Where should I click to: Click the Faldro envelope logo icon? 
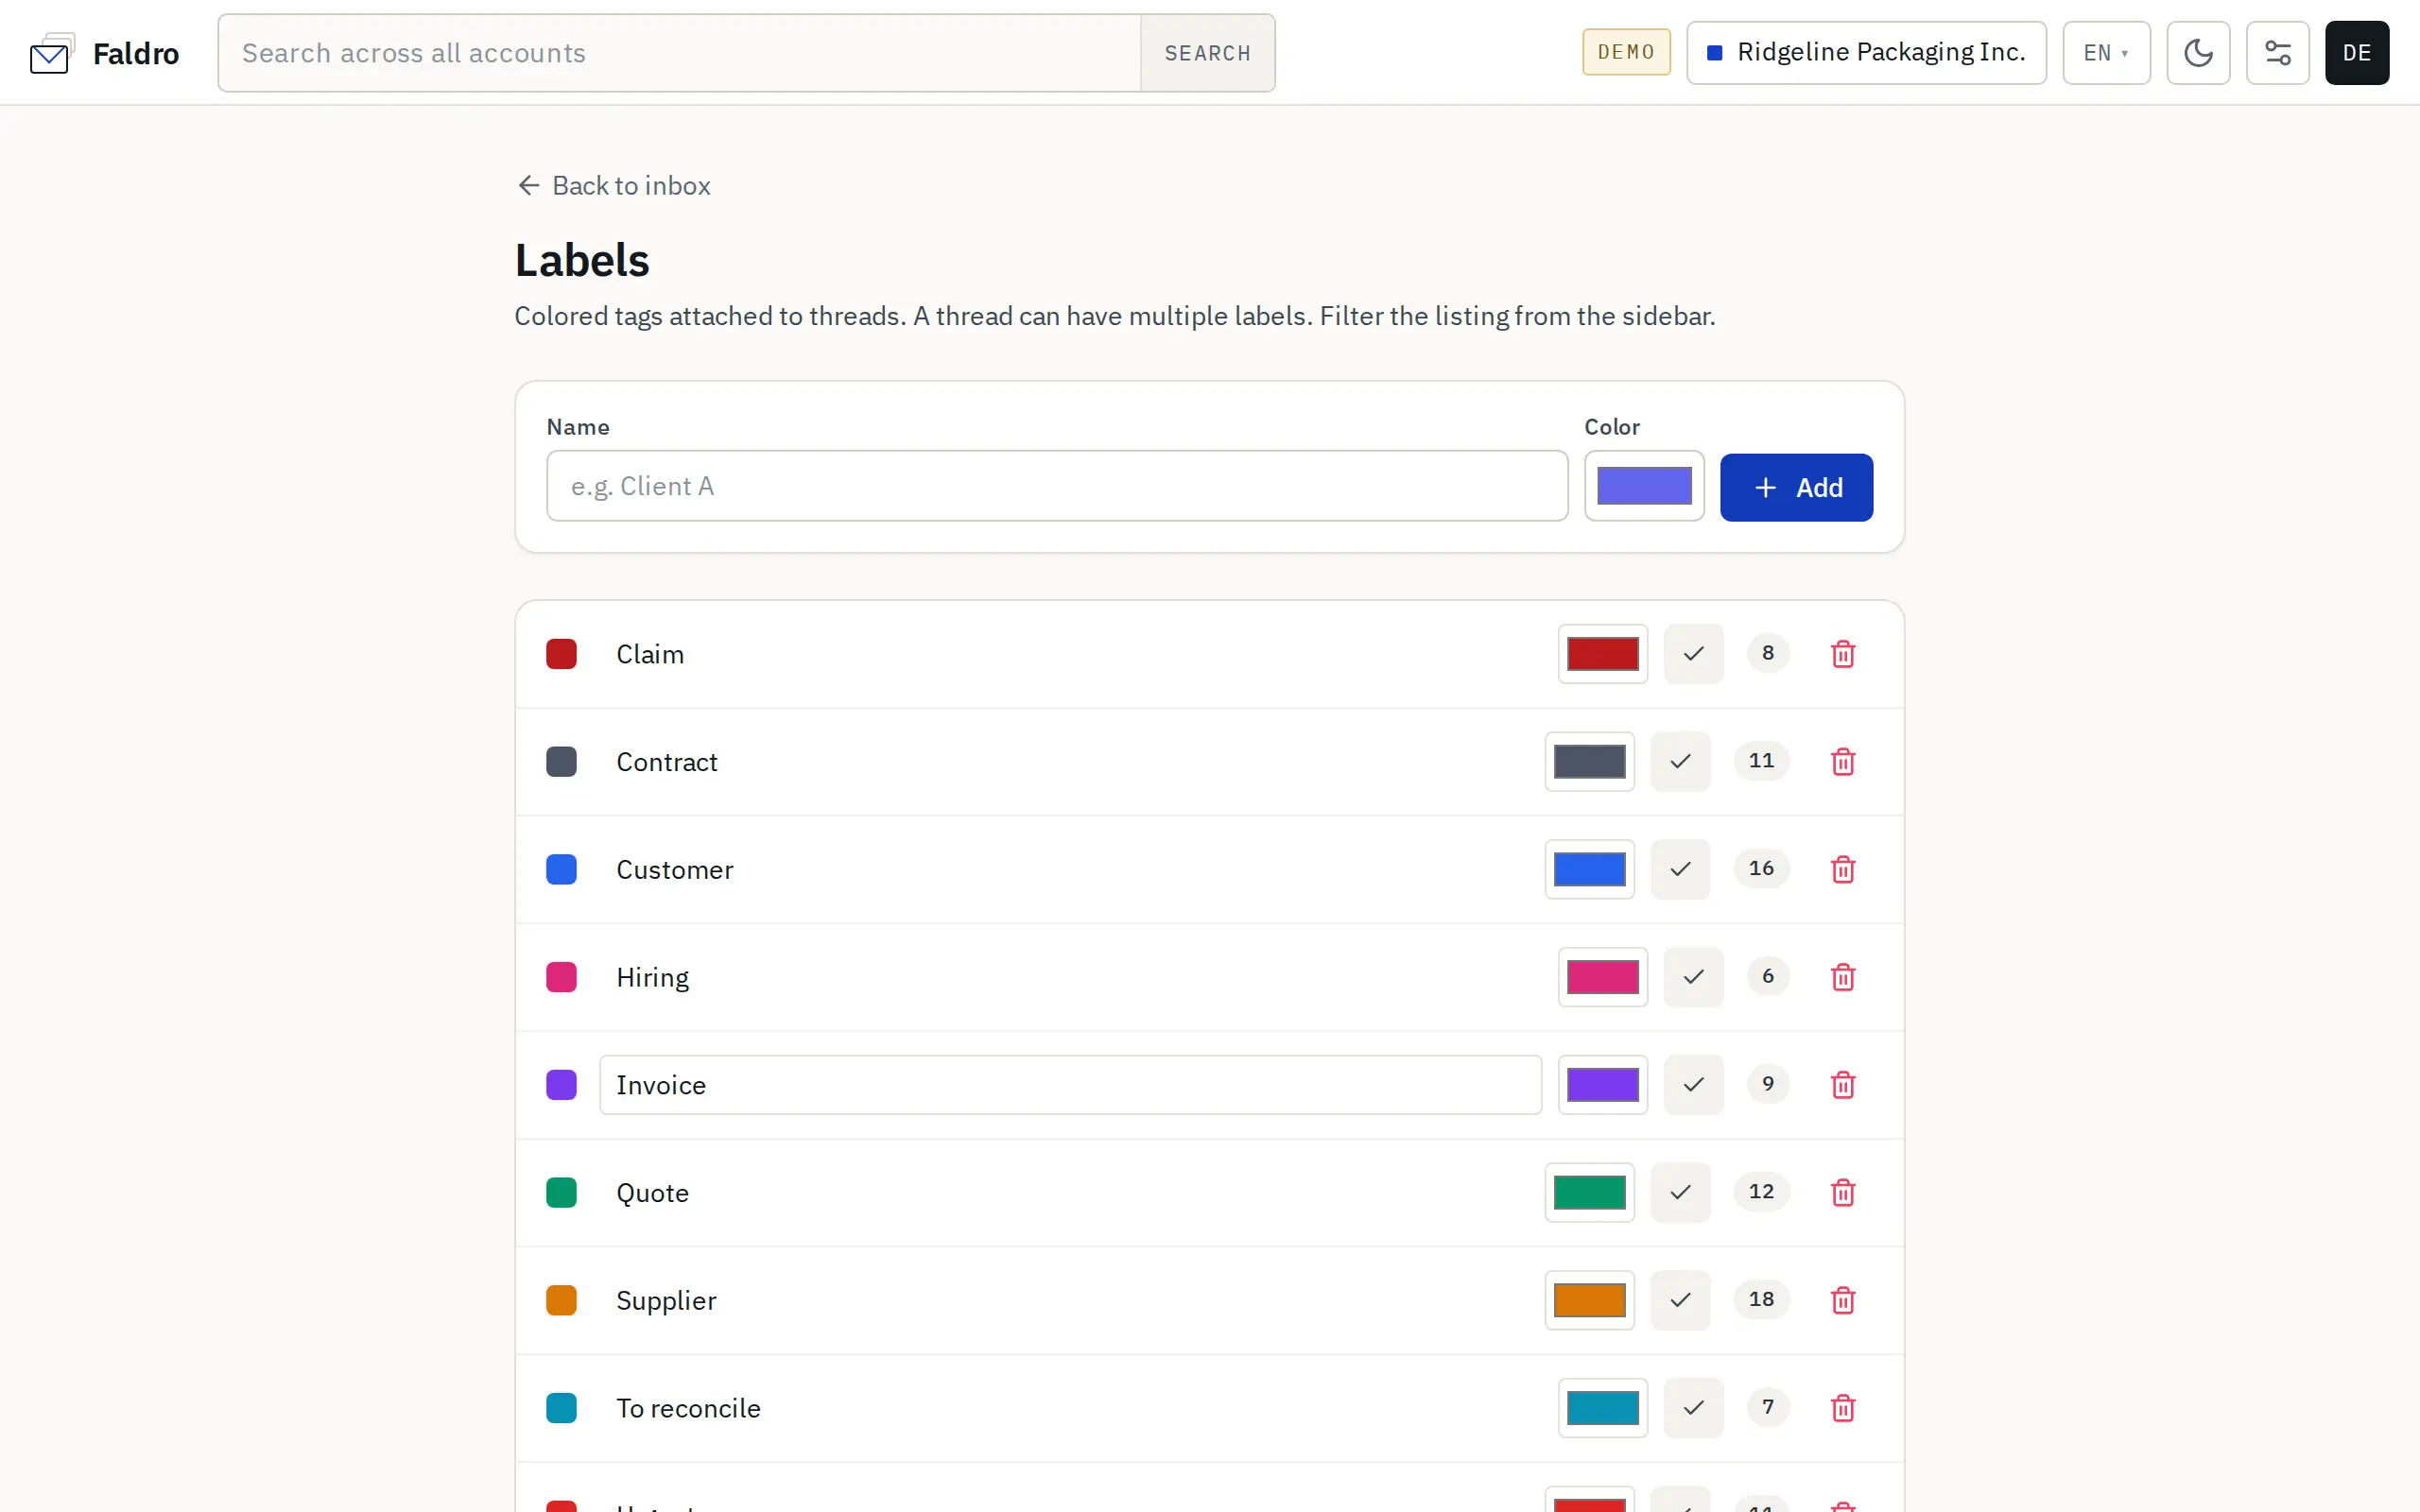52,53
